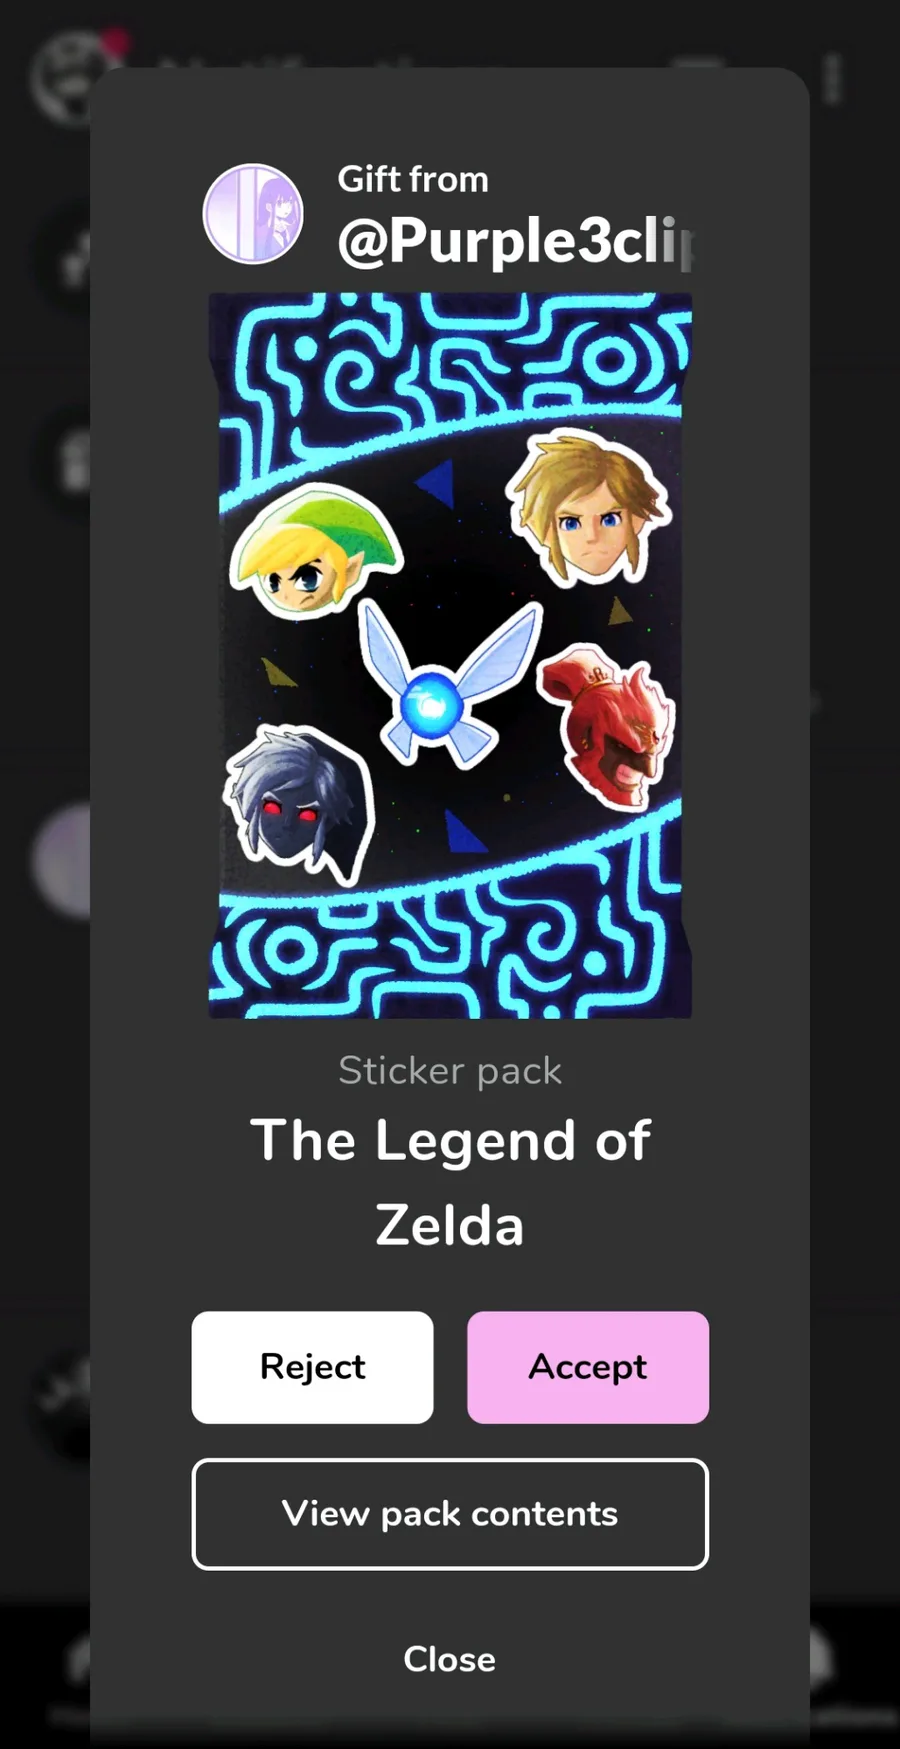Screen dimensions: 900x1749
Task: Open View pack contents
Action: pyautogui.click(x=450, y=1514)
